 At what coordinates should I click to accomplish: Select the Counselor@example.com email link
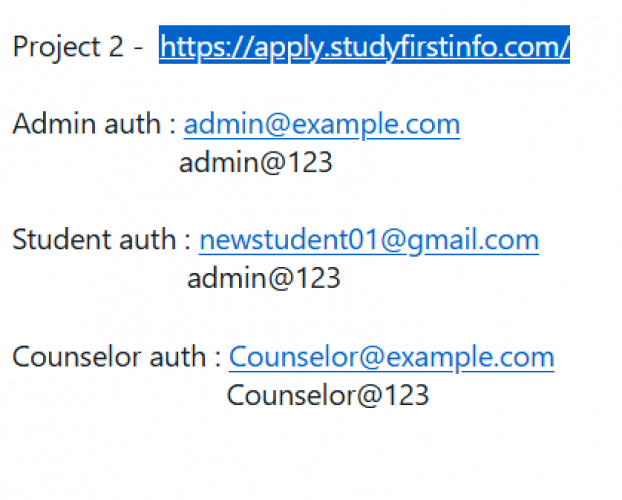click(391, 357)
